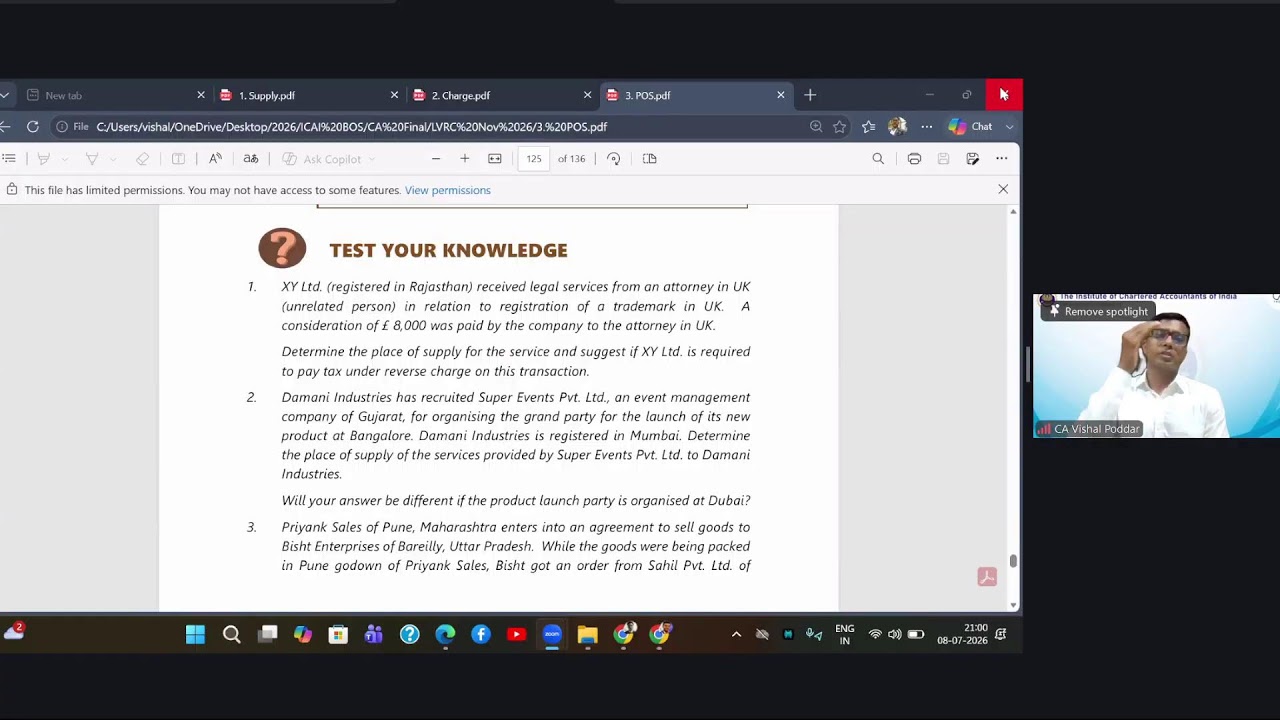Launch Microsoft Store from the taskbar
This screenshot has width=1280, height=720.
(338, 634)
